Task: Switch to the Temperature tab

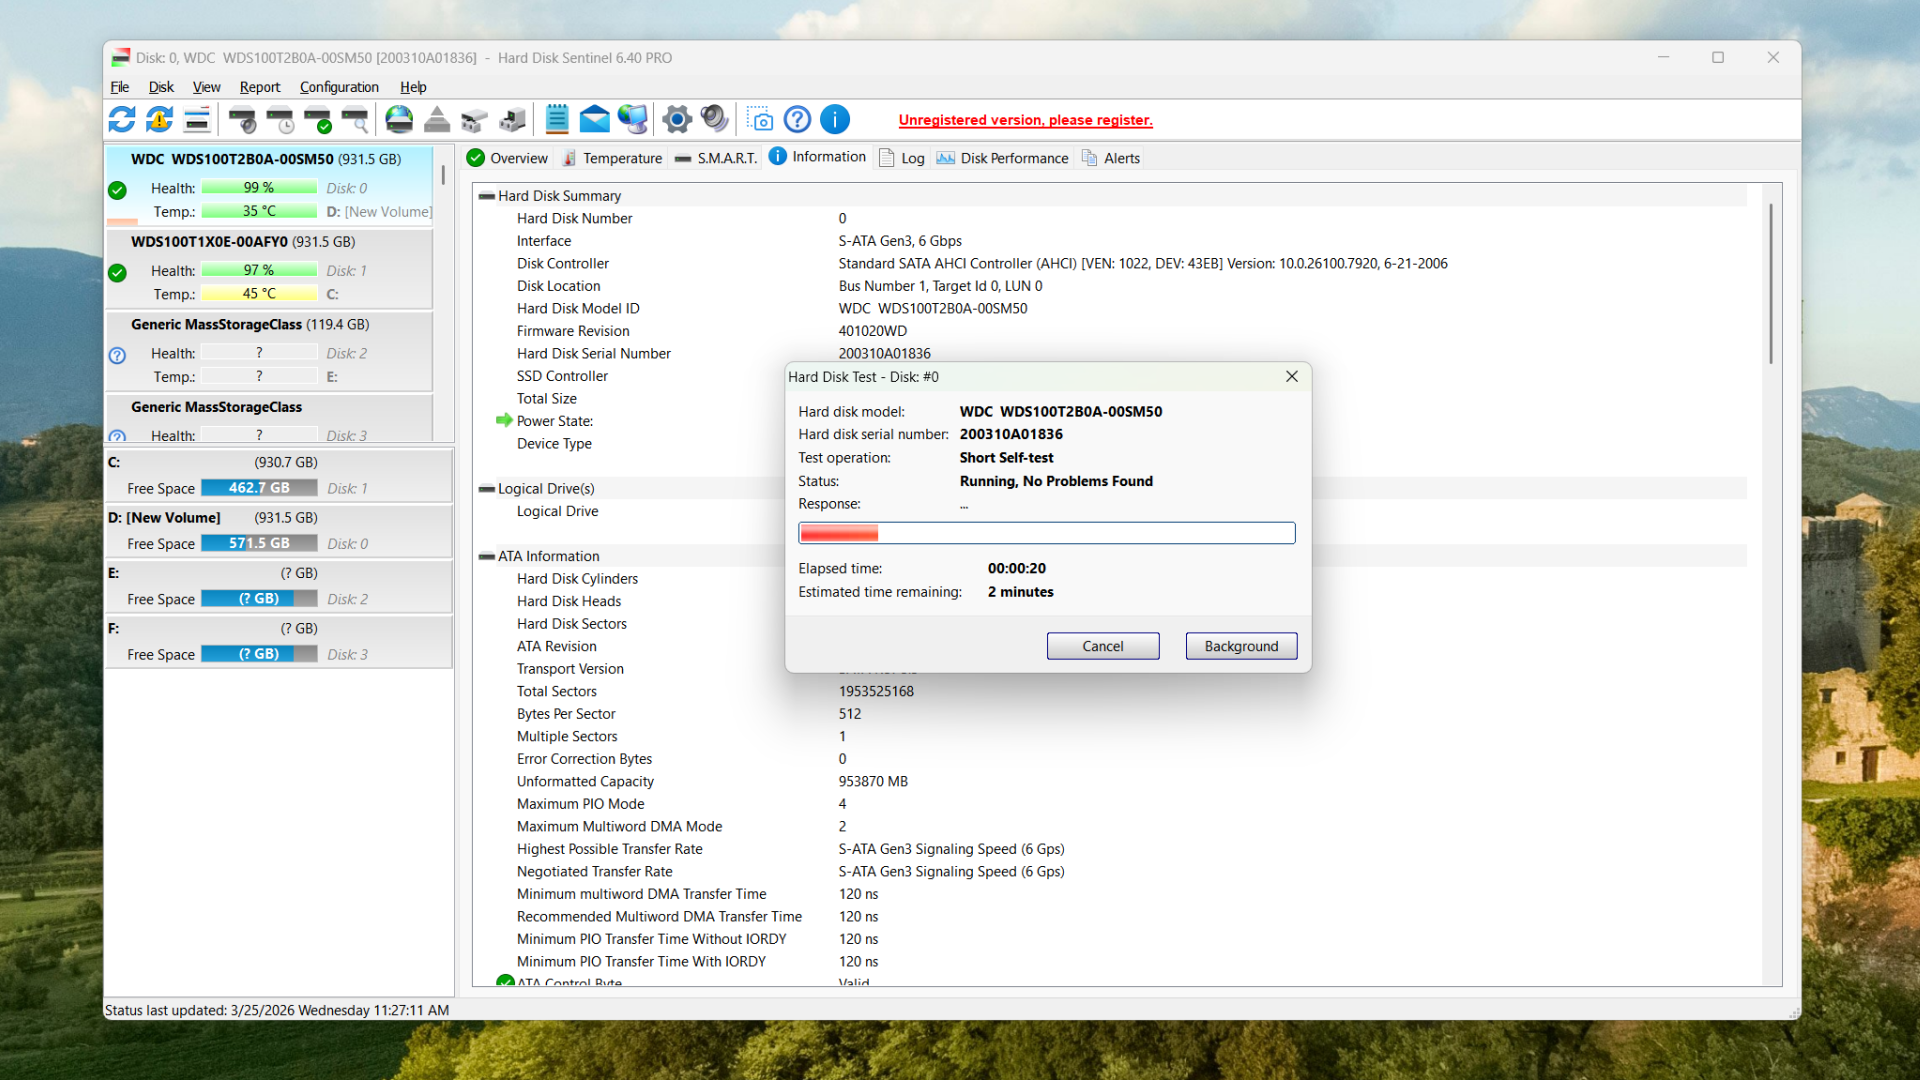Action: tap(612, 158)
